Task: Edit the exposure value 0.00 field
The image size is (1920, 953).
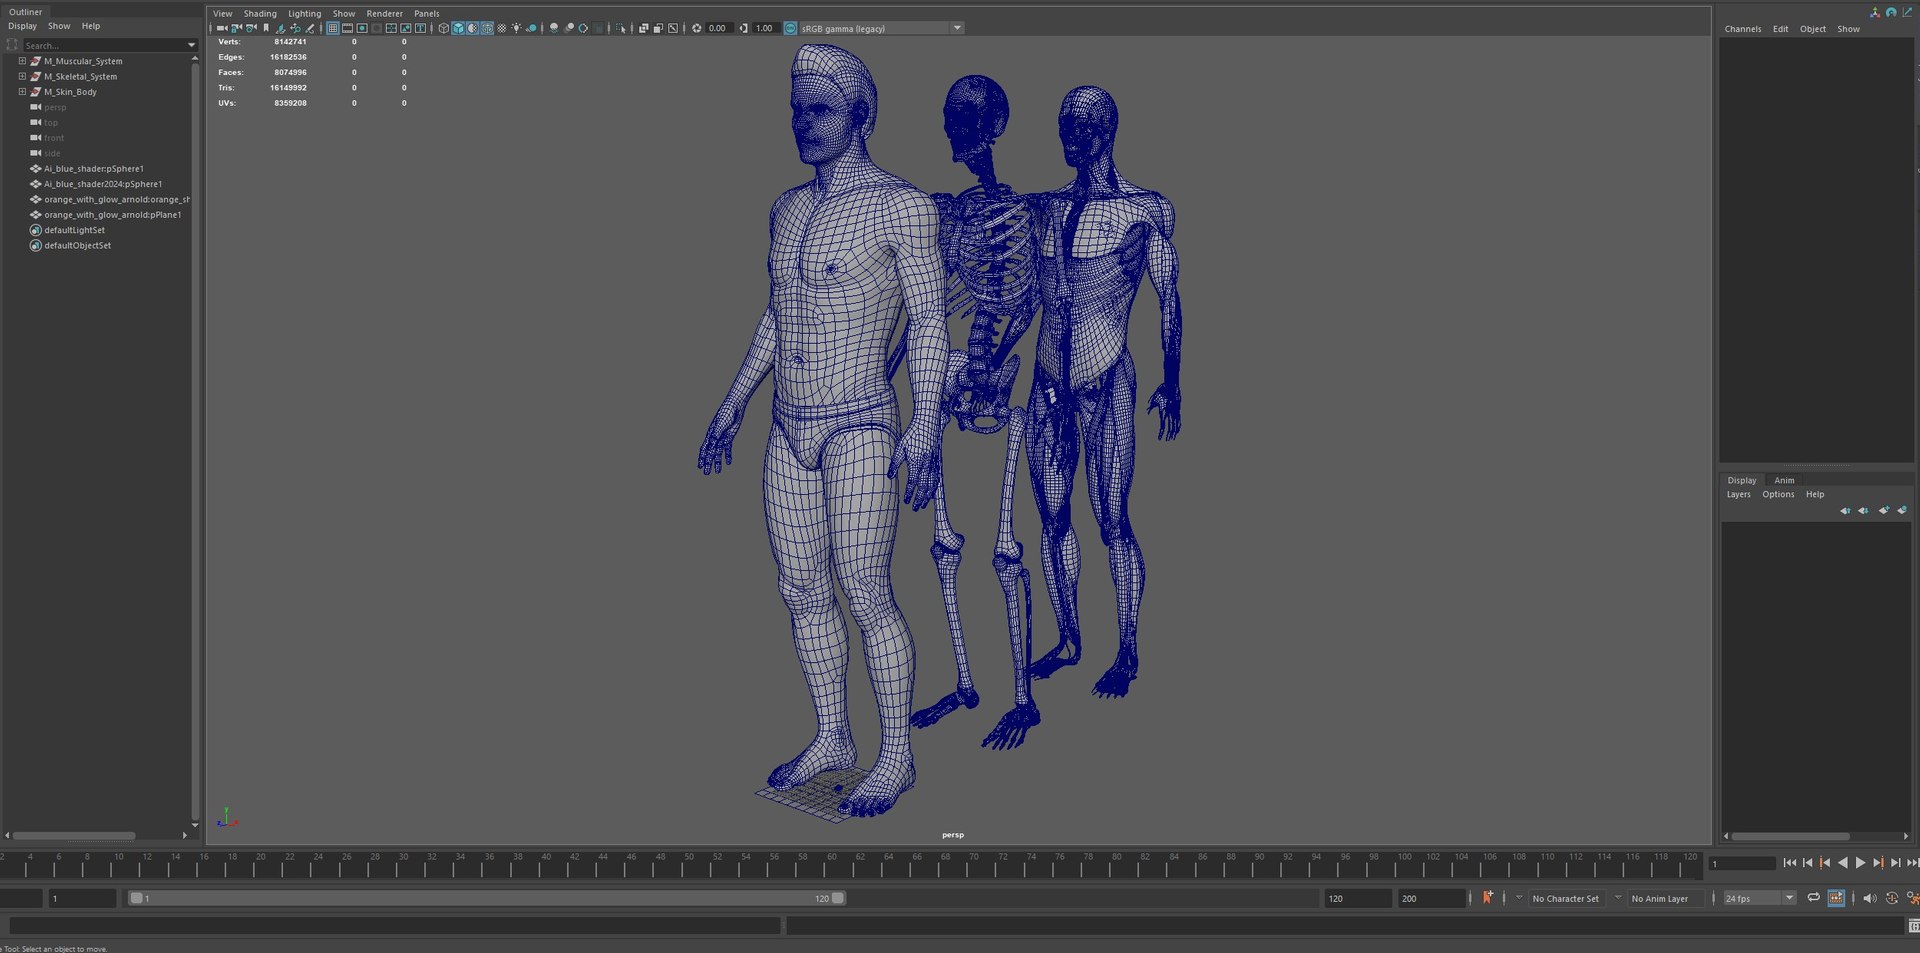Action: tap(719, 28)
